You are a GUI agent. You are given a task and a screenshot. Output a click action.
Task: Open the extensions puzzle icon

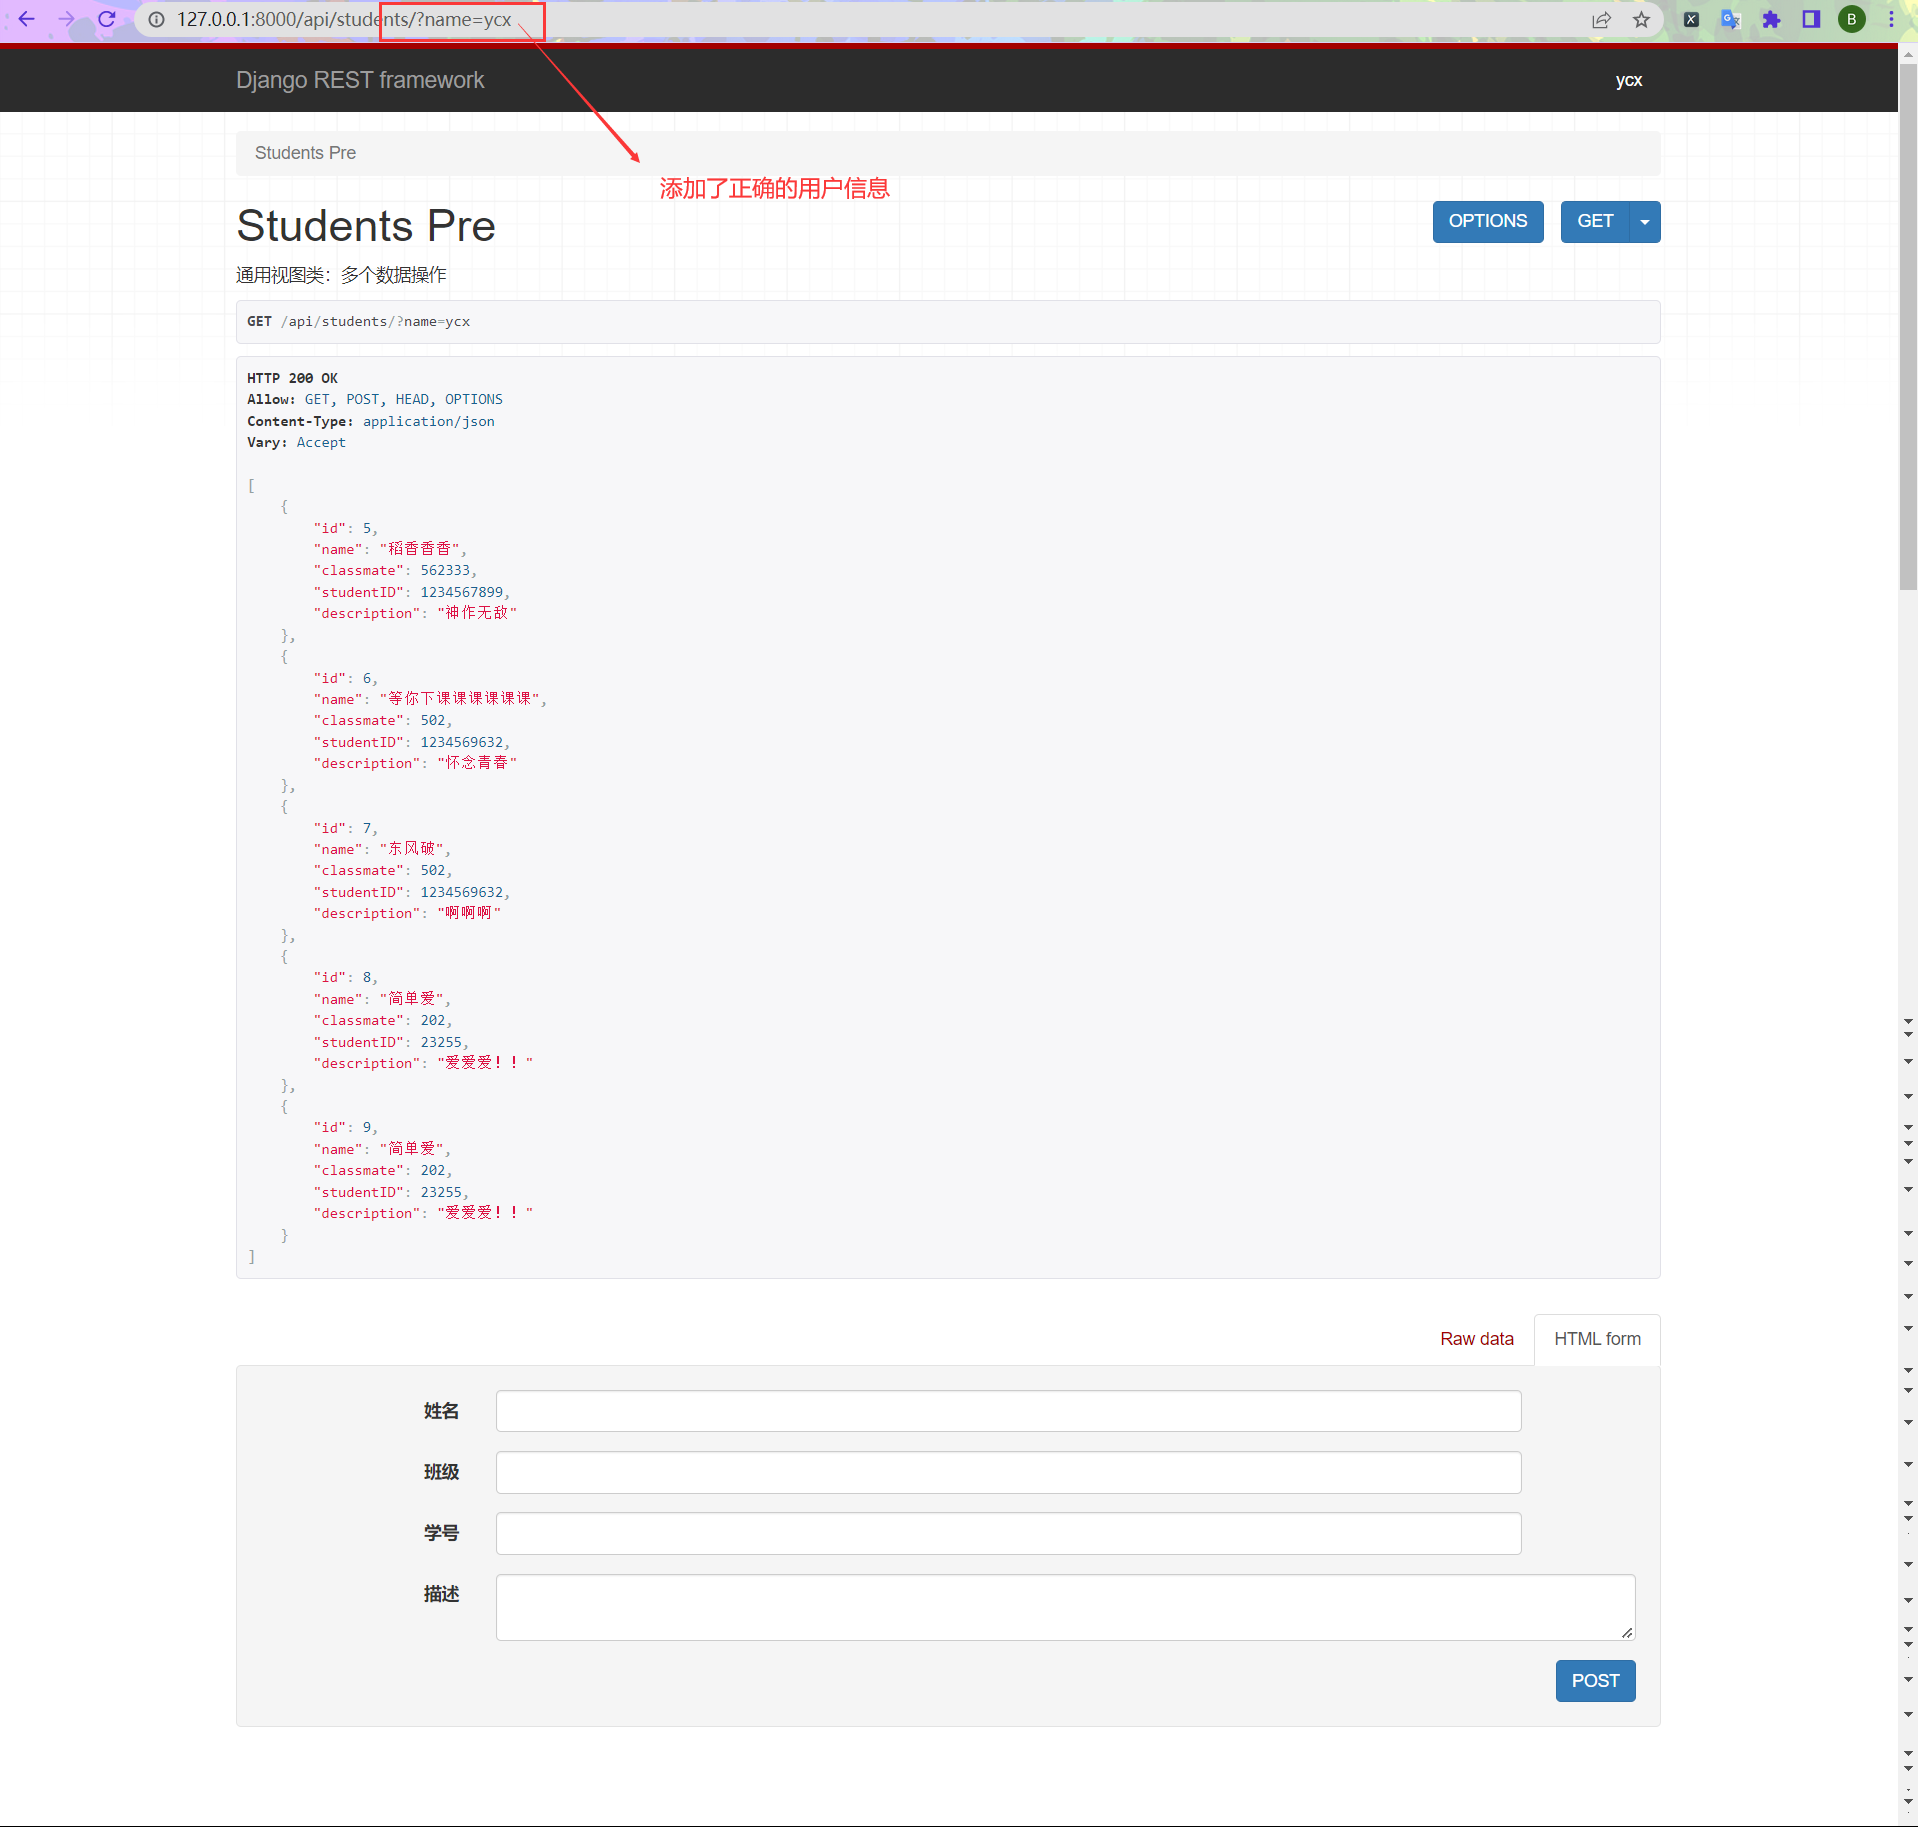(1771, 19)
